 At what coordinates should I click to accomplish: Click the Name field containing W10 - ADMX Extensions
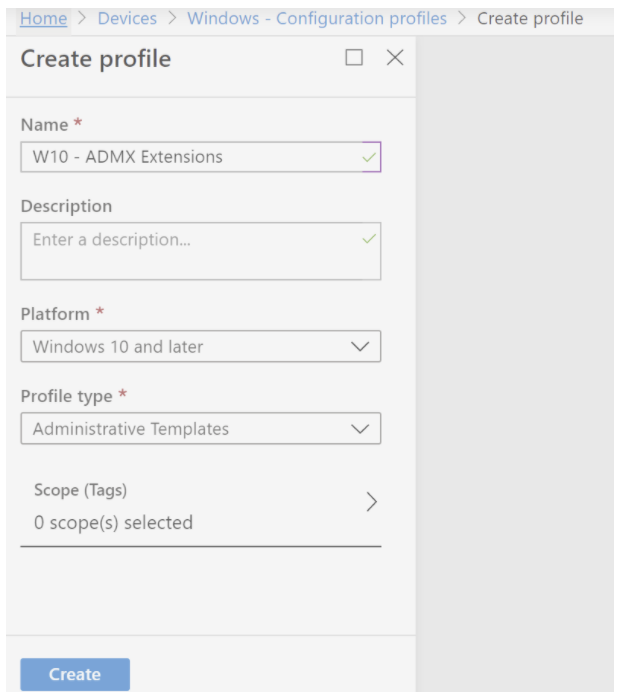point(190,157)
